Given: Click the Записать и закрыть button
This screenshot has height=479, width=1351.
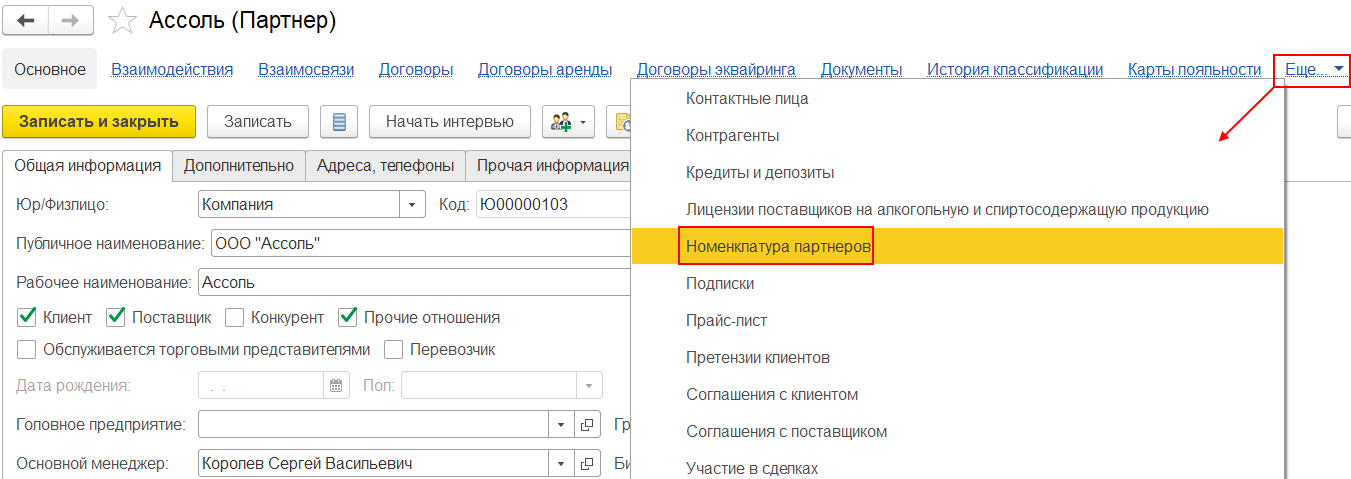Looking at the screenshot, I should tap(98, 122).
